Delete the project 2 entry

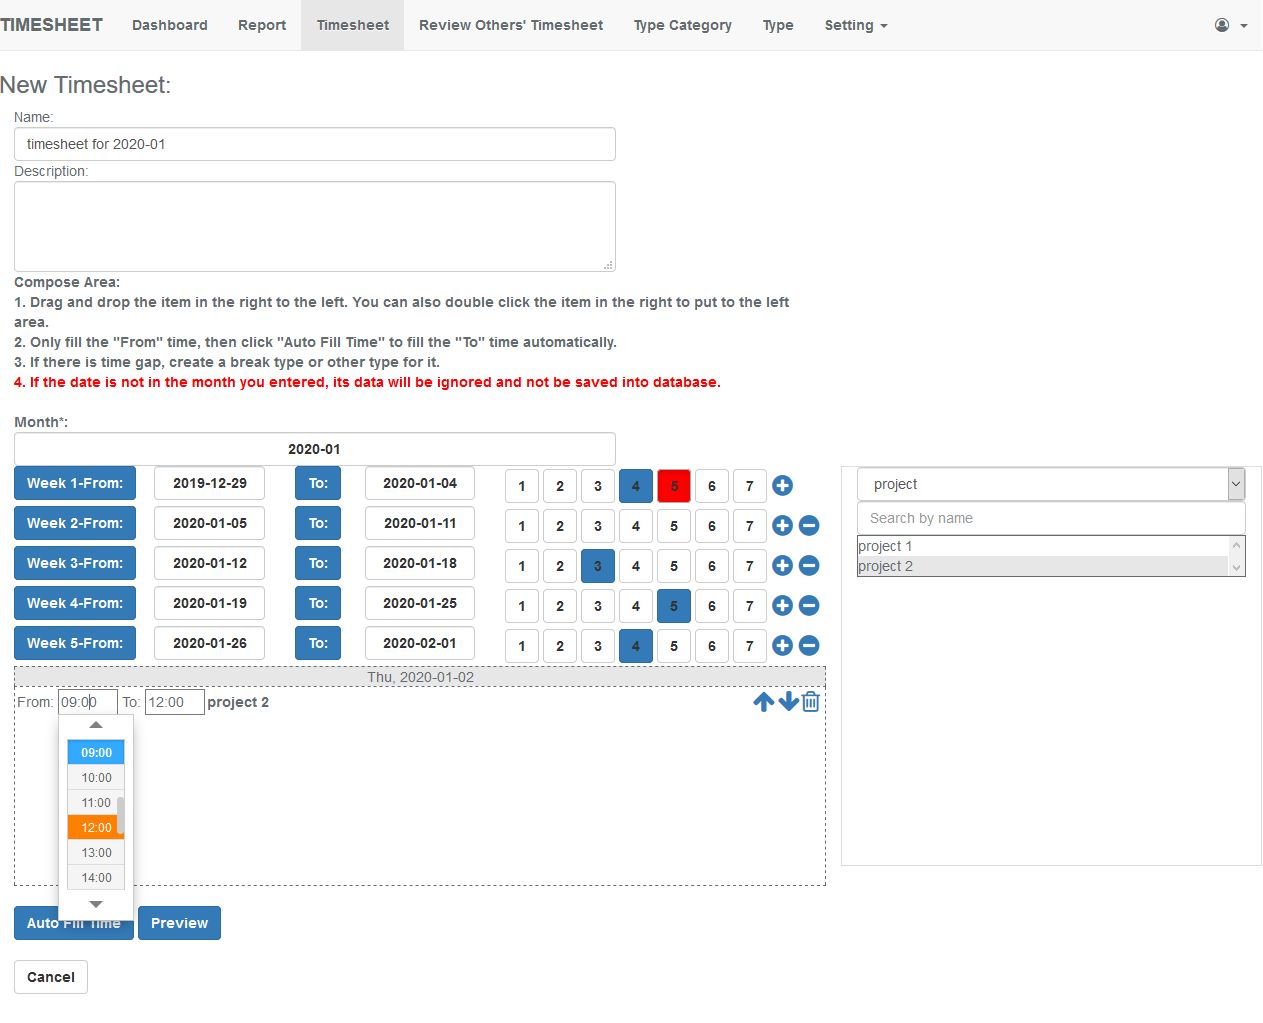coord(811,702)
